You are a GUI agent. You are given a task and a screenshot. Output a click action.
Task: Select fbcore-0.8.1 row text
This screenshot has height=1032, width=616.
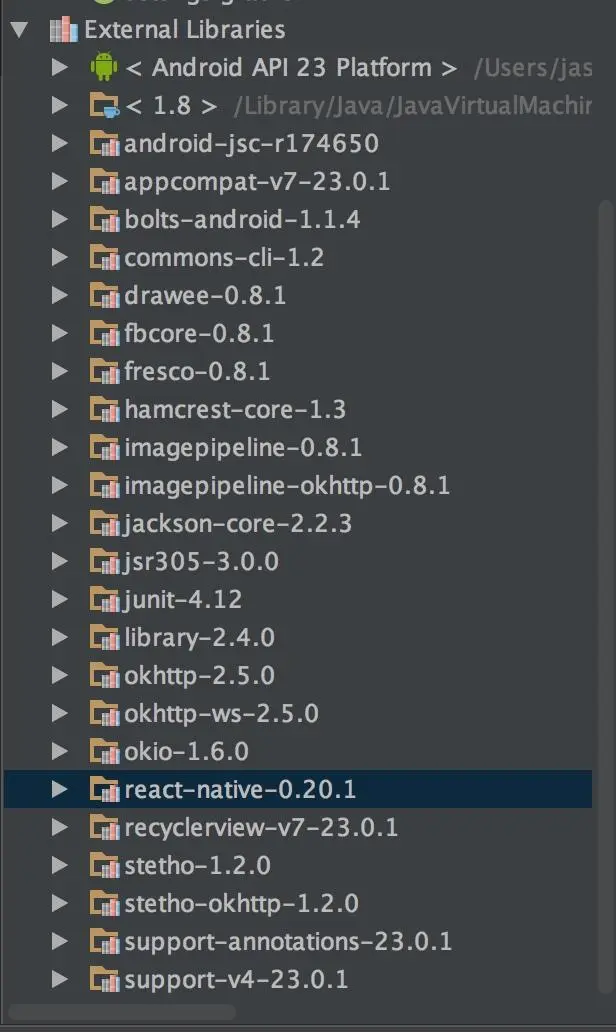pos(199,333)
